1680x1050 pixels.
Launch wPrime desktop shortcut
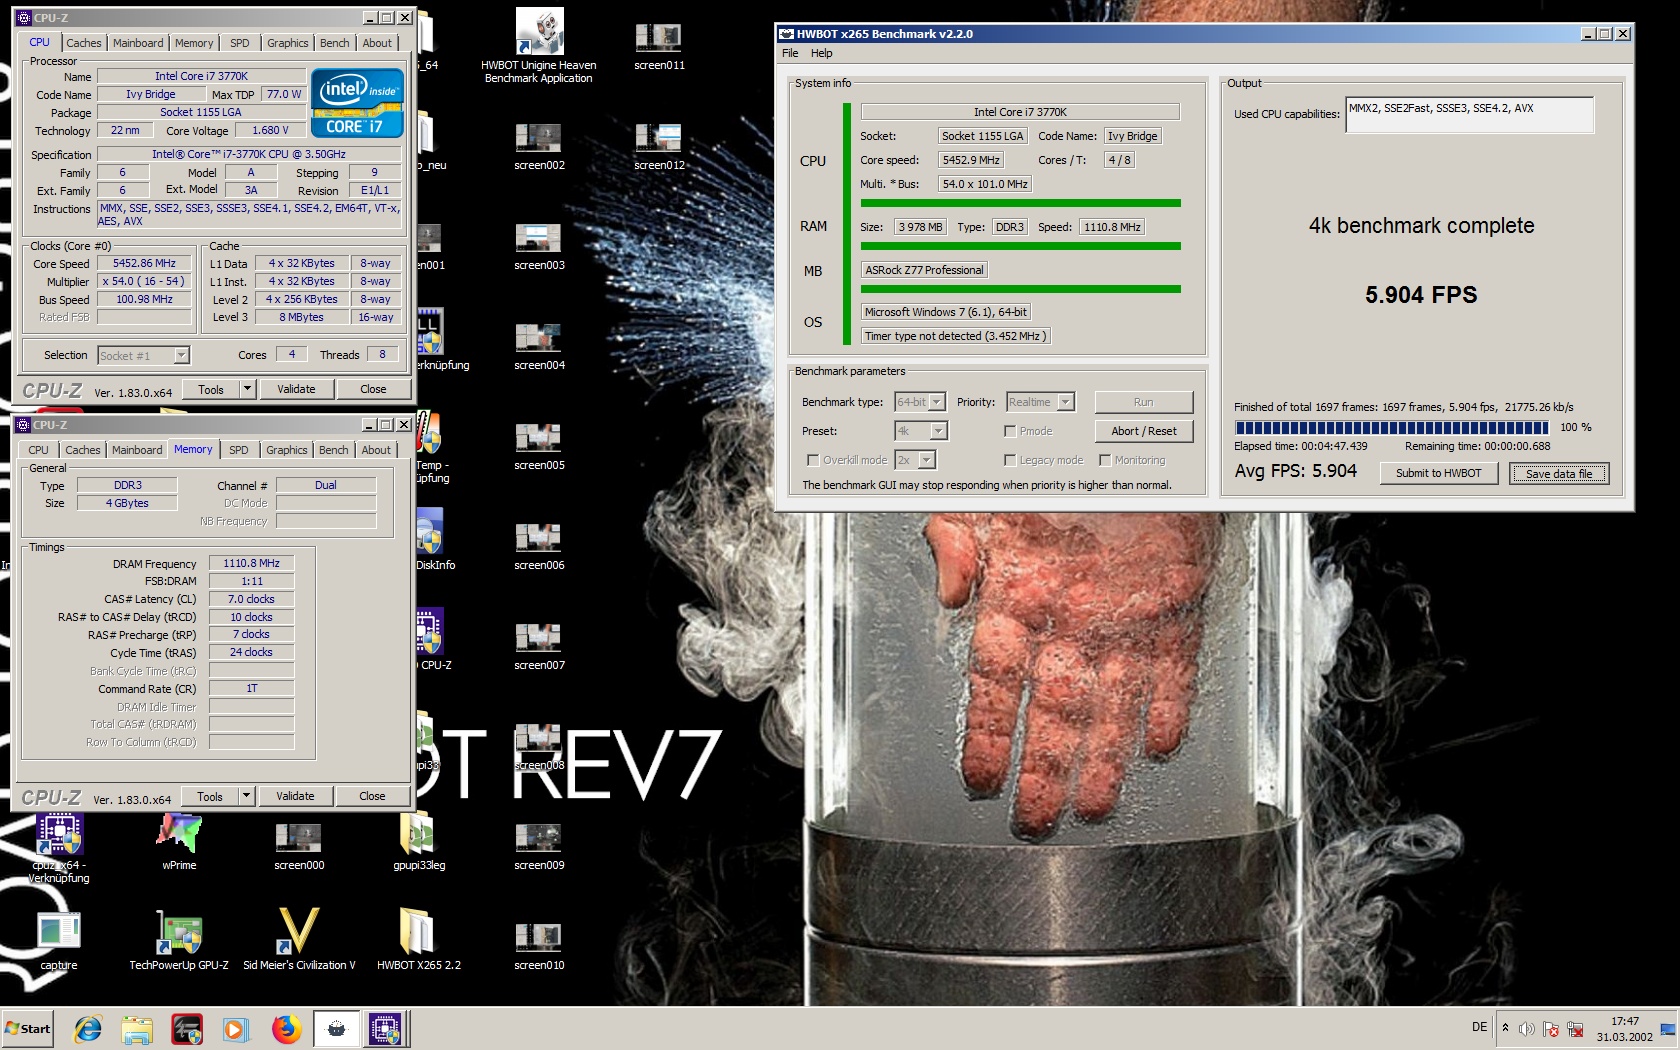179,842
